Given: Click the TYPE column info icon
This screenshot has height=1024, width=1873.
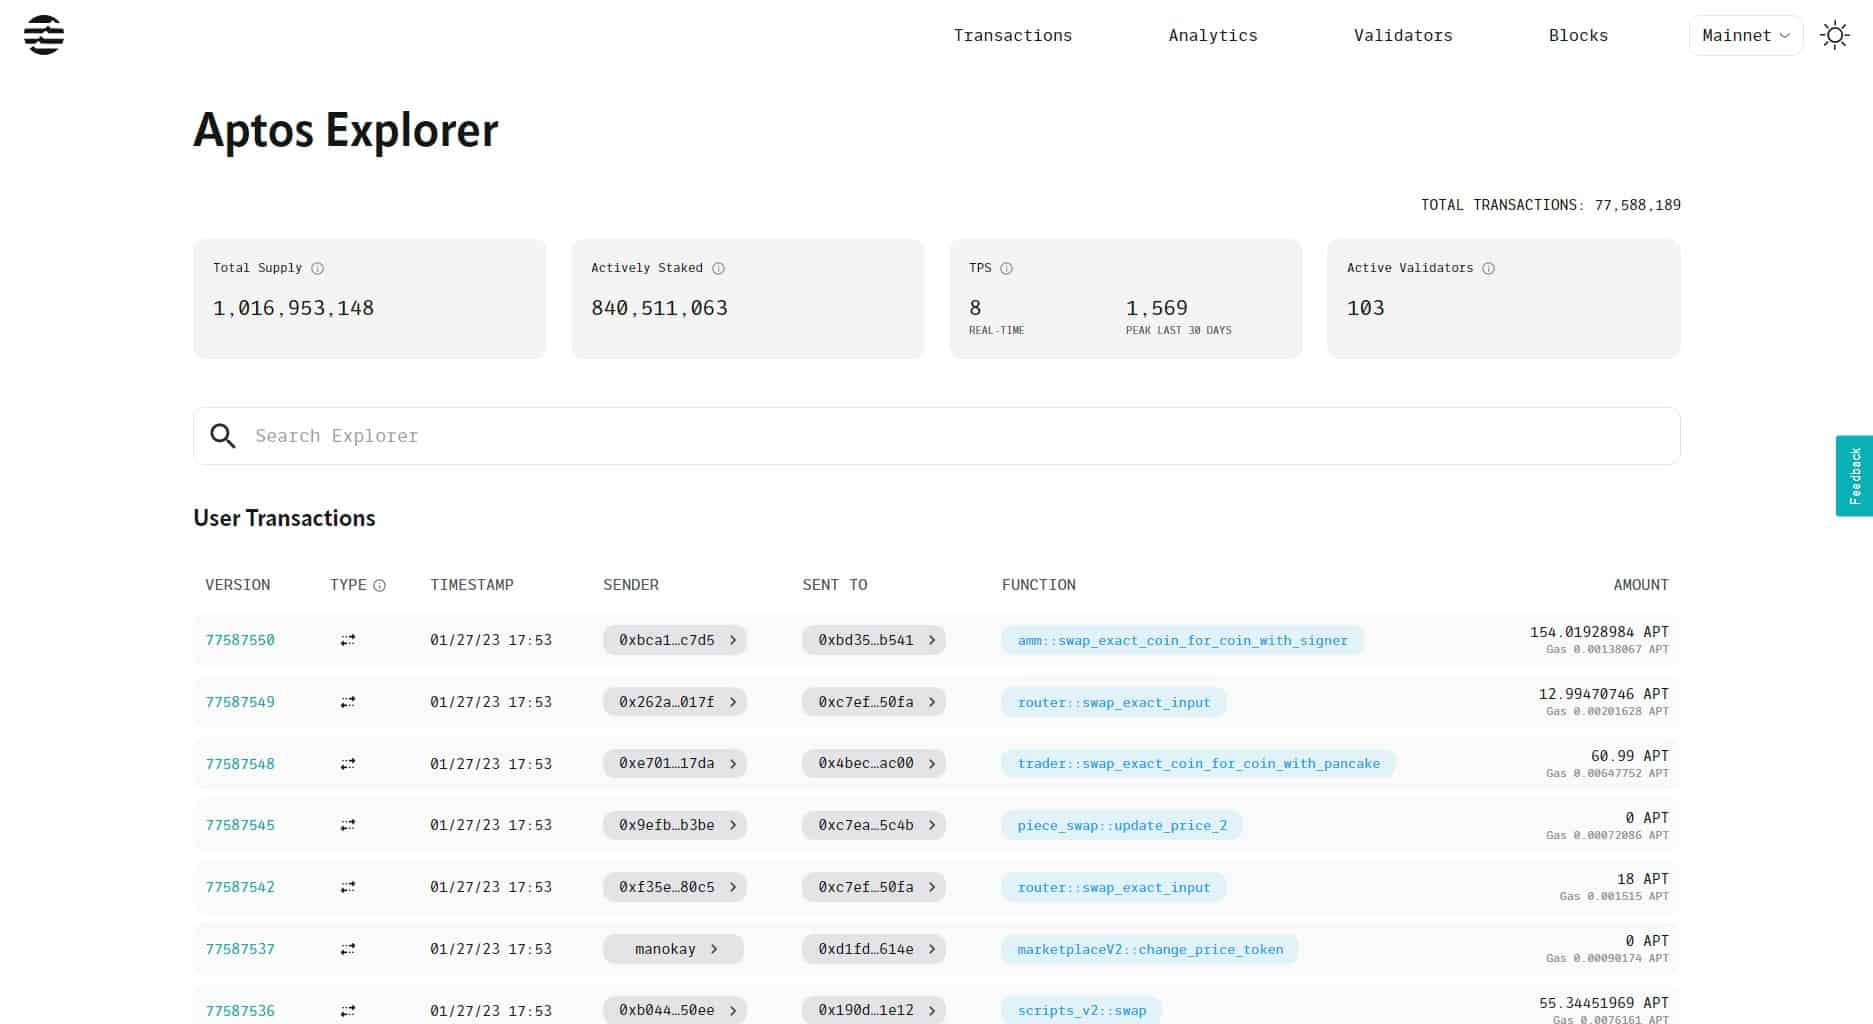Looking at the screenshot, I should 379,585.
